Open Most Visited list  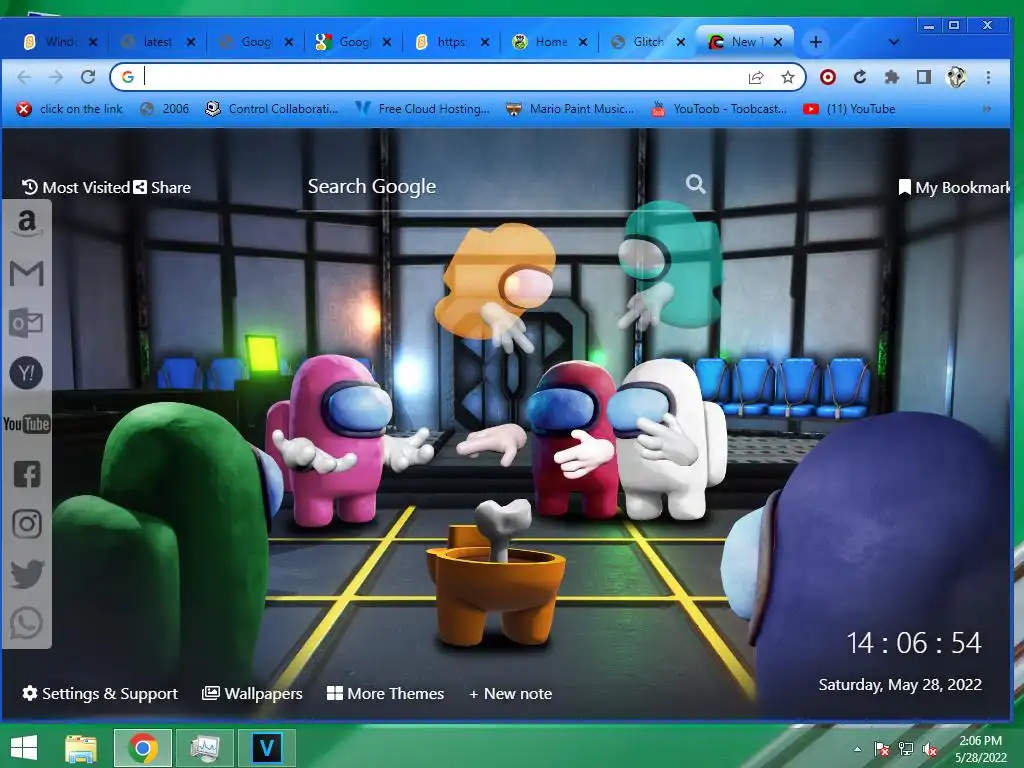pos(76,187)
